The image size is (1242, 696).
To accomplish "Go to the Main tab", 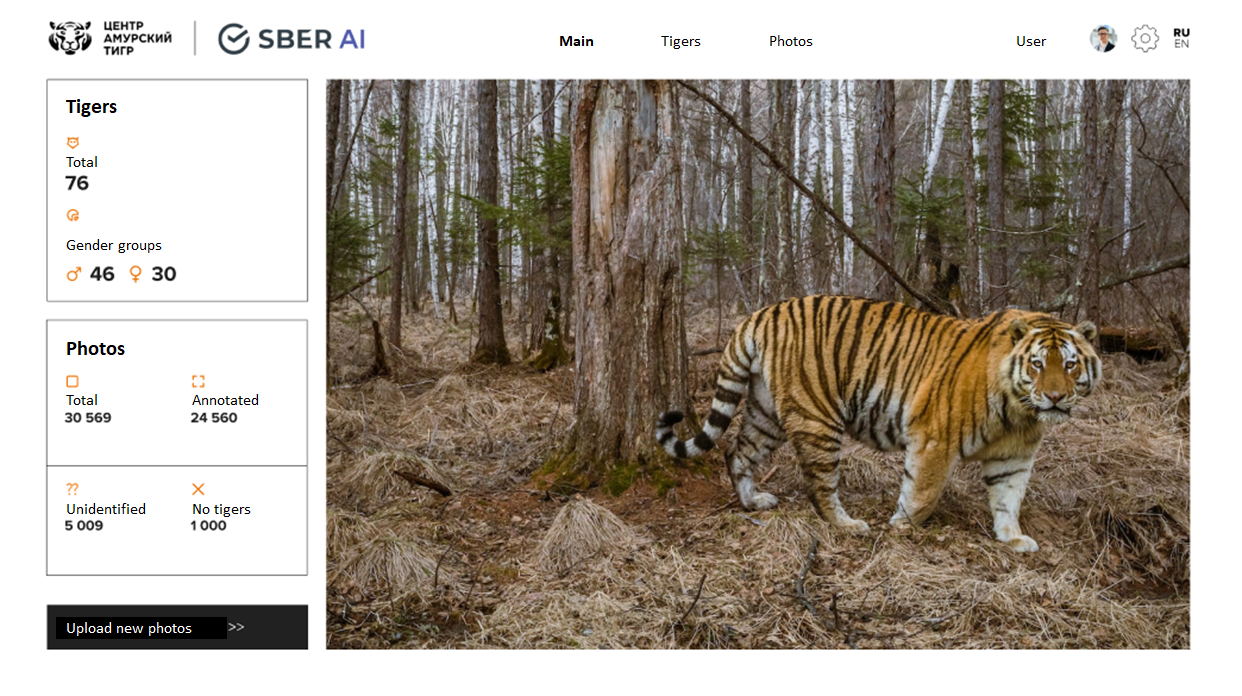I will (x=576, y=41).
